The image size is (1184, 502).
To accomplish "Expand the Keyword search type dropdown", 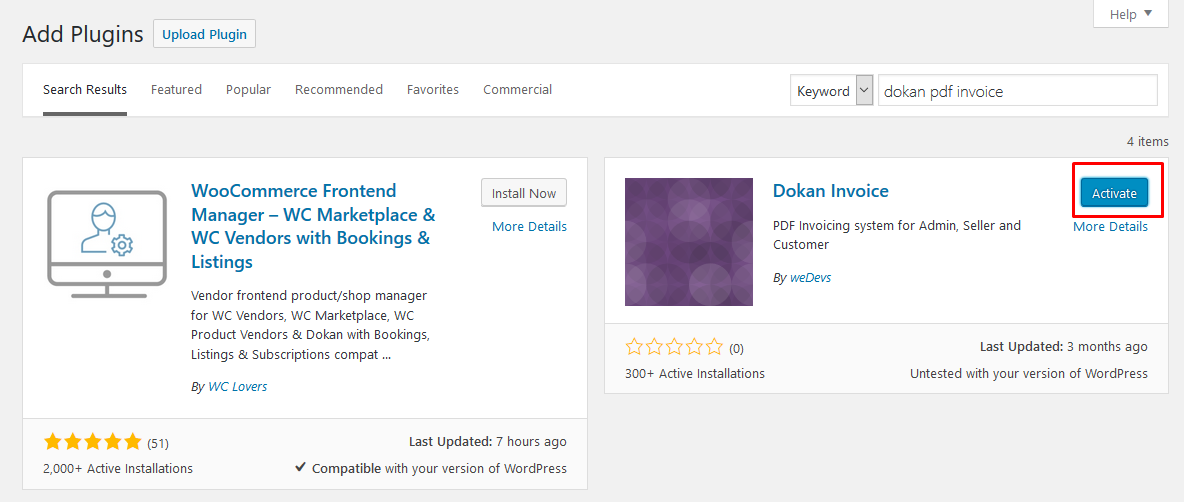I will coord(832,91).
